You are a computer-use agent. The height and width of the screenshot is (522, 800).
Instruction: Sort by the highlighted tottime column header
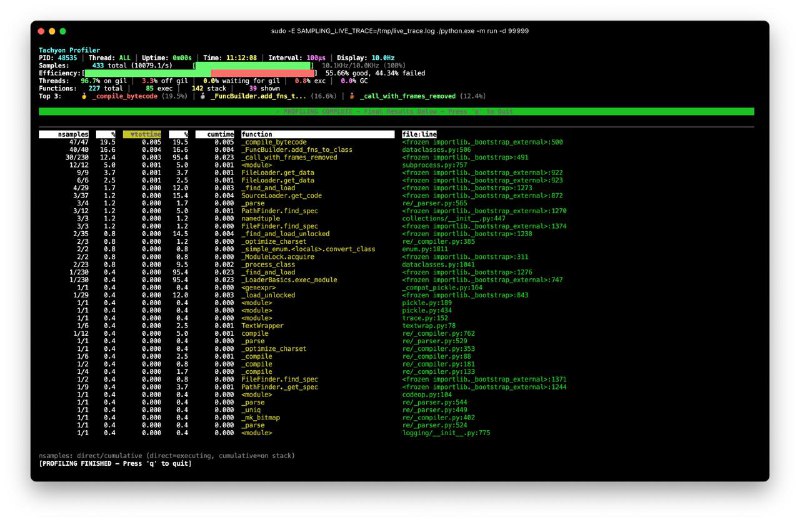(x=143, y=134)
